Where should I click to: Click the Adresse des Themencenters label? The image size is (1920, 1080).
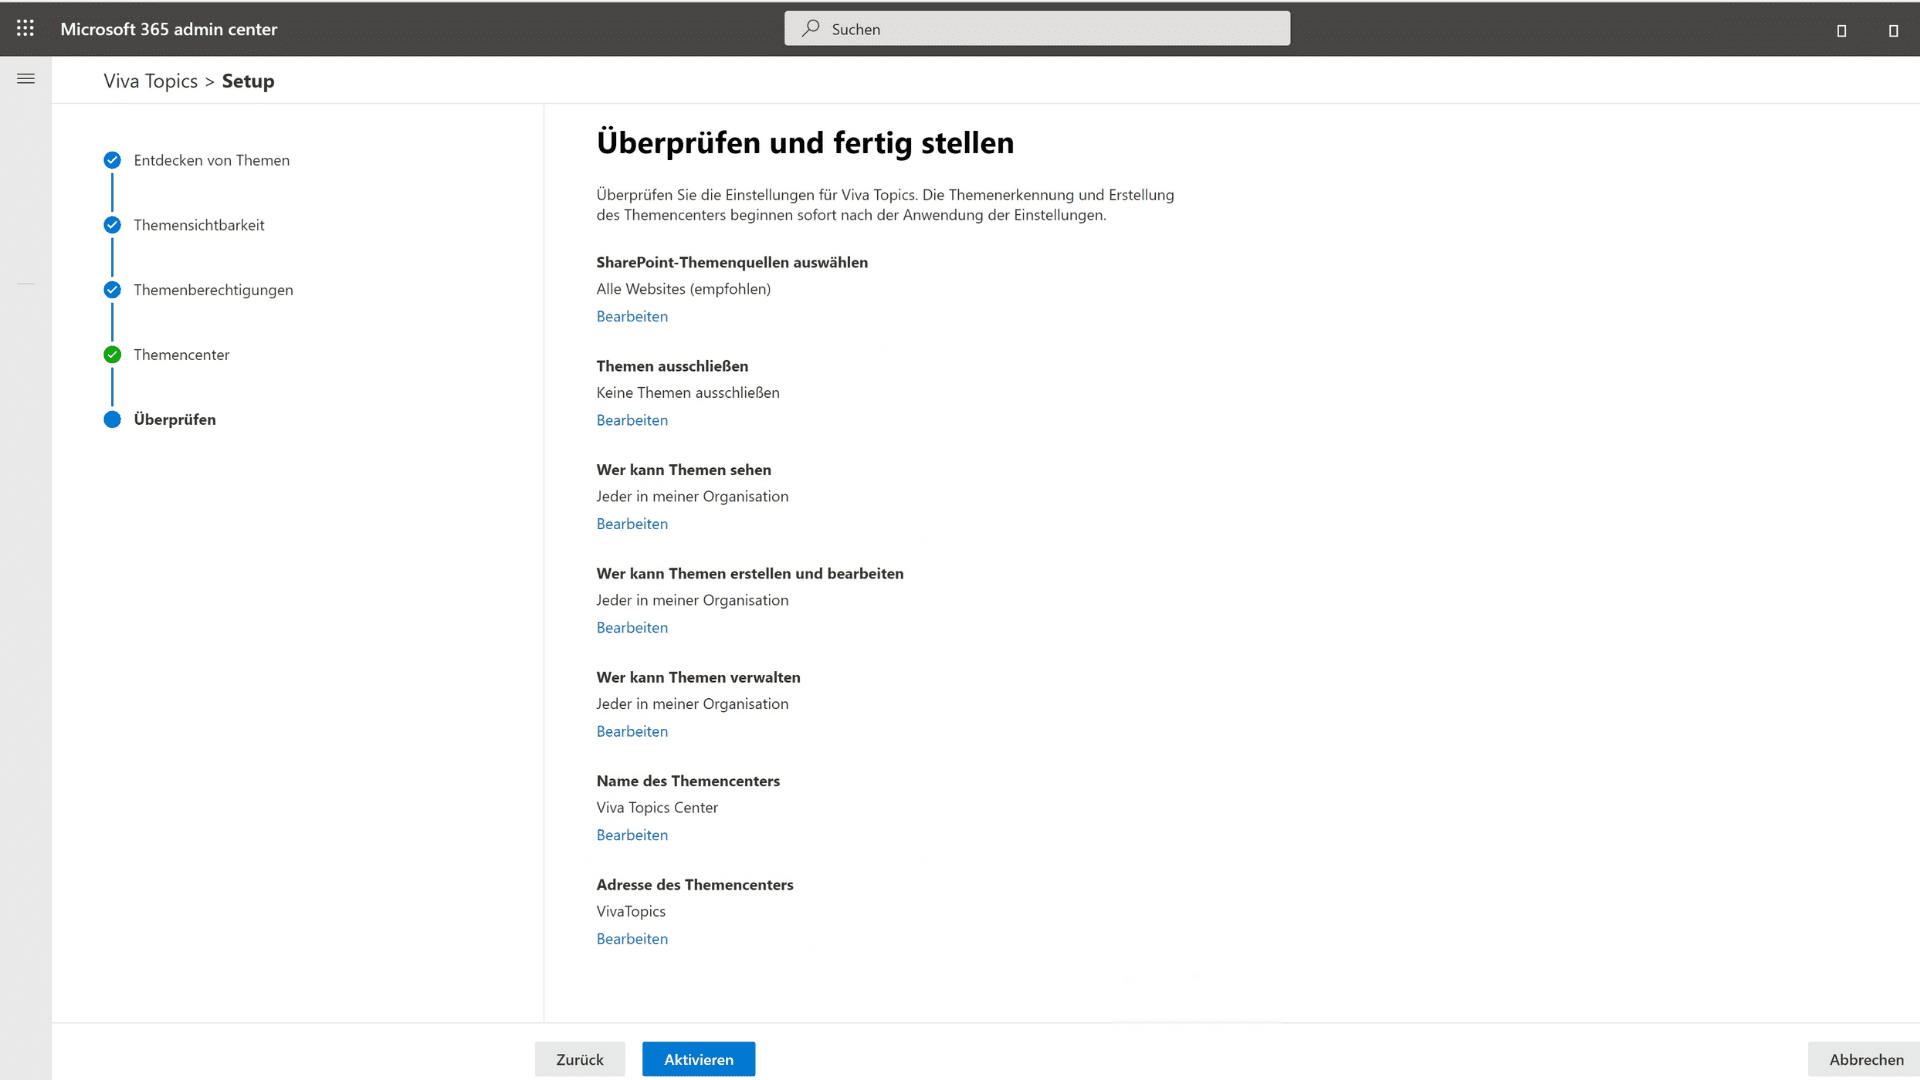click(695, 885)
